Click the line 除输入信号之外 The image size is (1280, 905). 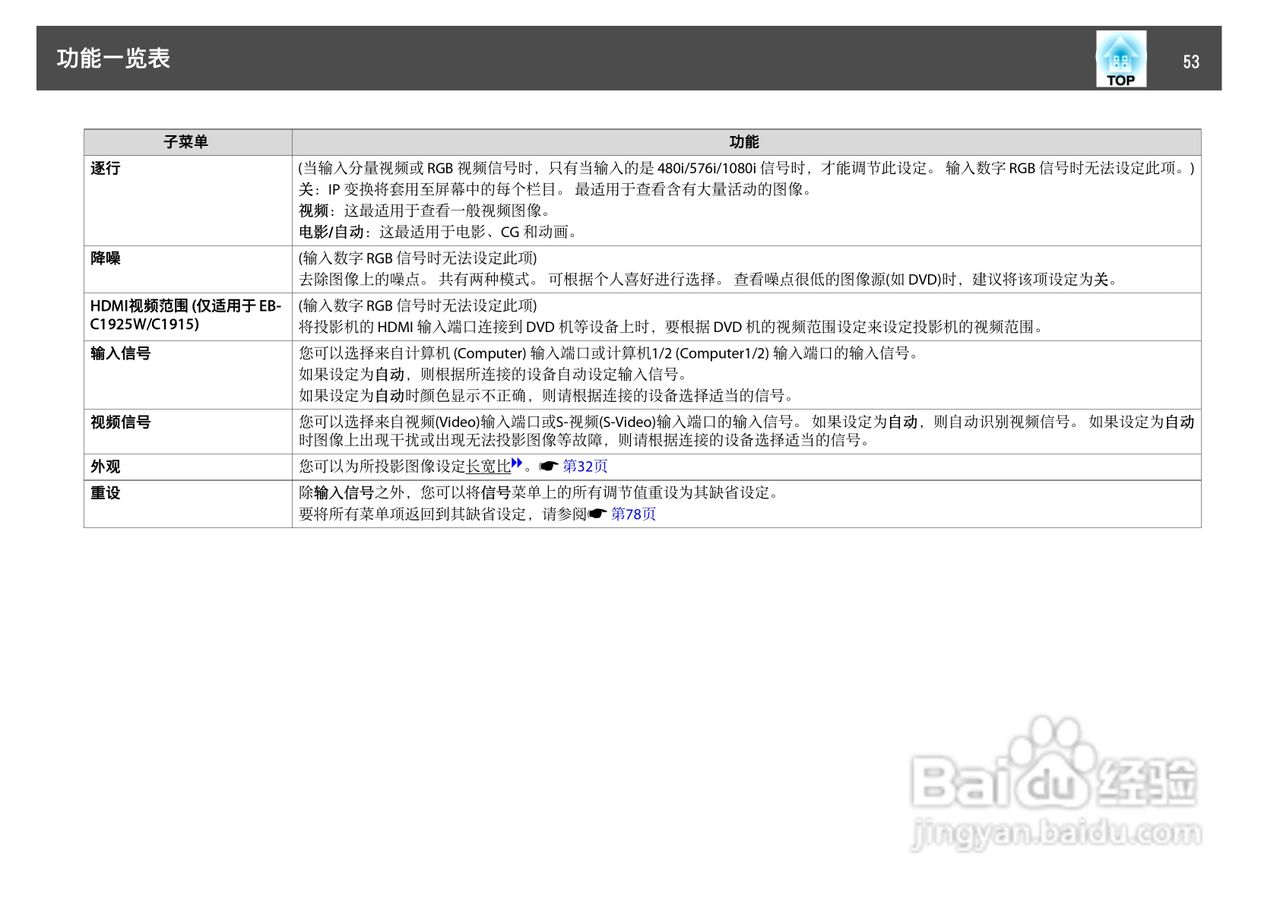538,493
